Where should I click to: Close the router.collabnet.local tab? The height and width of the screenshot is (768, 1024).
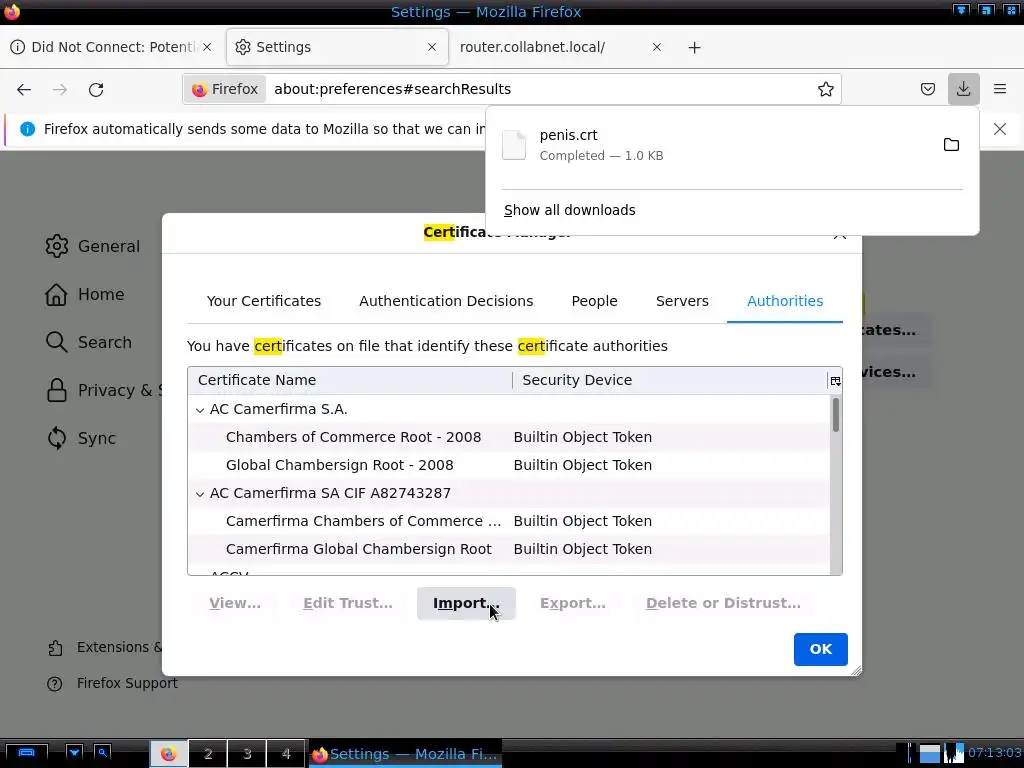[x=657, y=47]
